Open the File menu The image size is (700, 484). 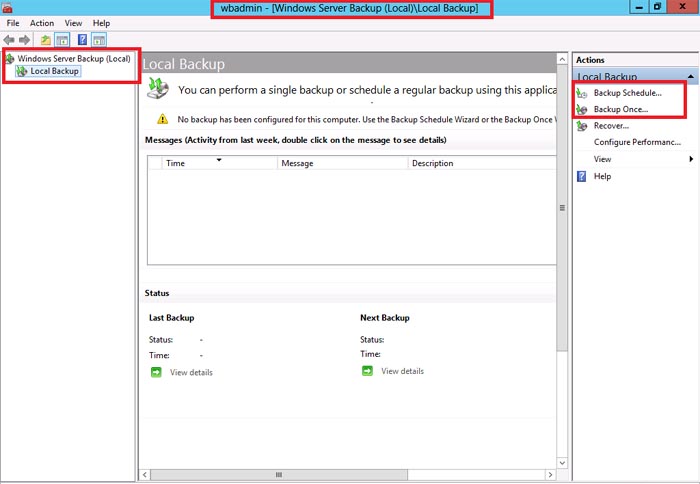click(13, 23)
